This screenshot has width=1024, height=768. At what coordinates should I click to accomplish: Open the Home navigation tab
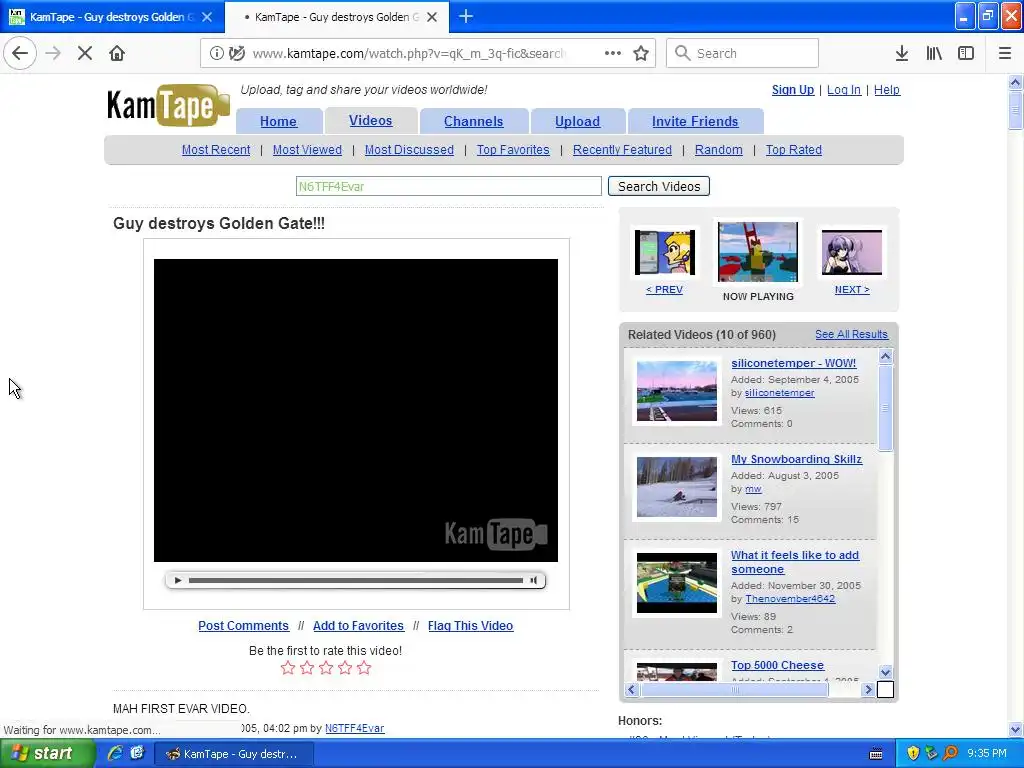pyautogui.click(x=278, y=121)
